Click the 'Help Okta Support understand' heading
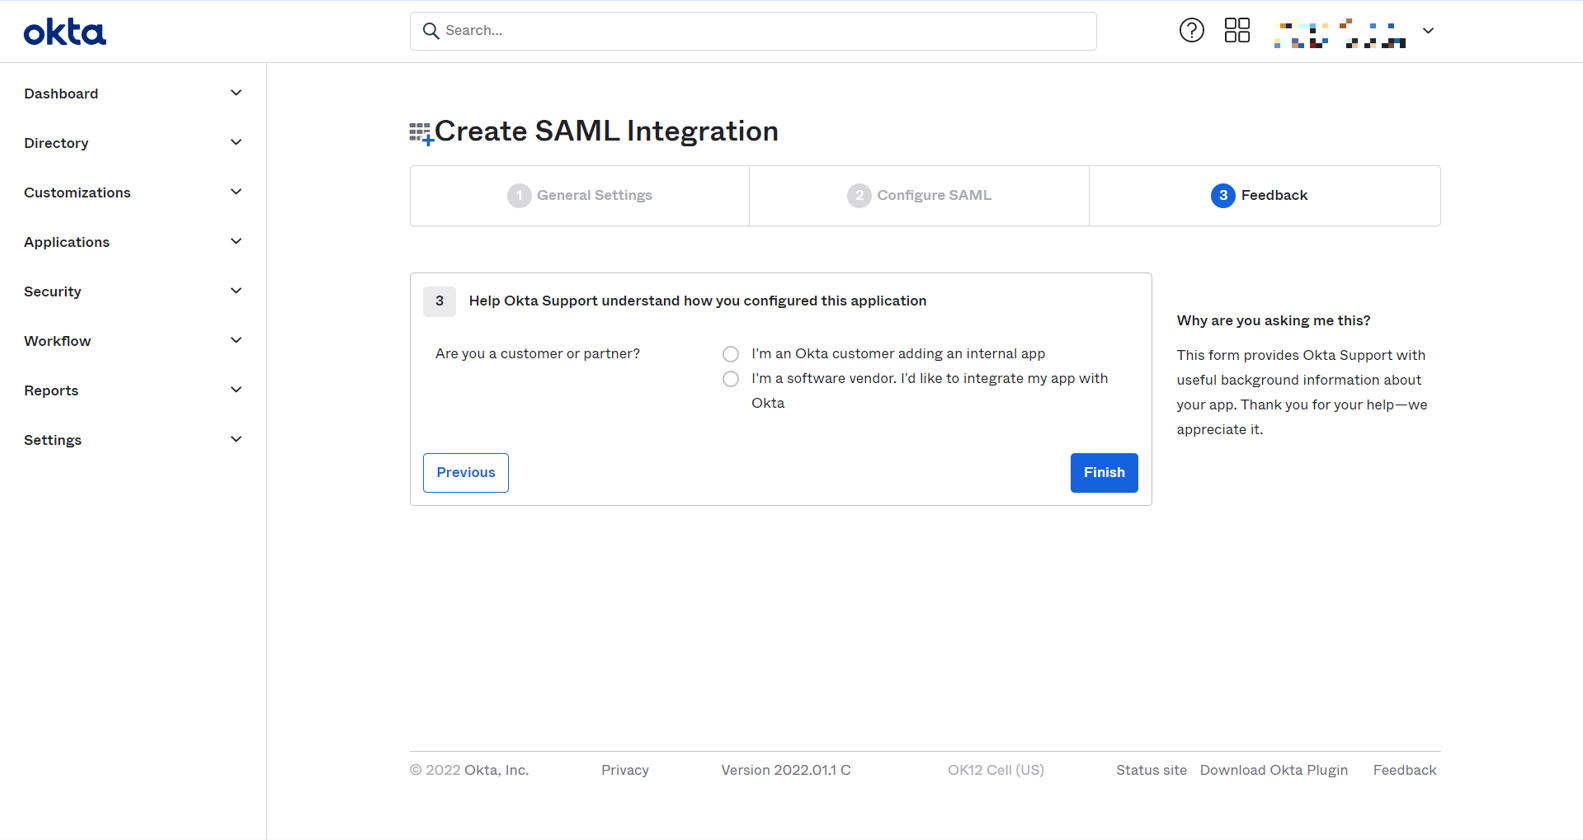 pos(697,301)
